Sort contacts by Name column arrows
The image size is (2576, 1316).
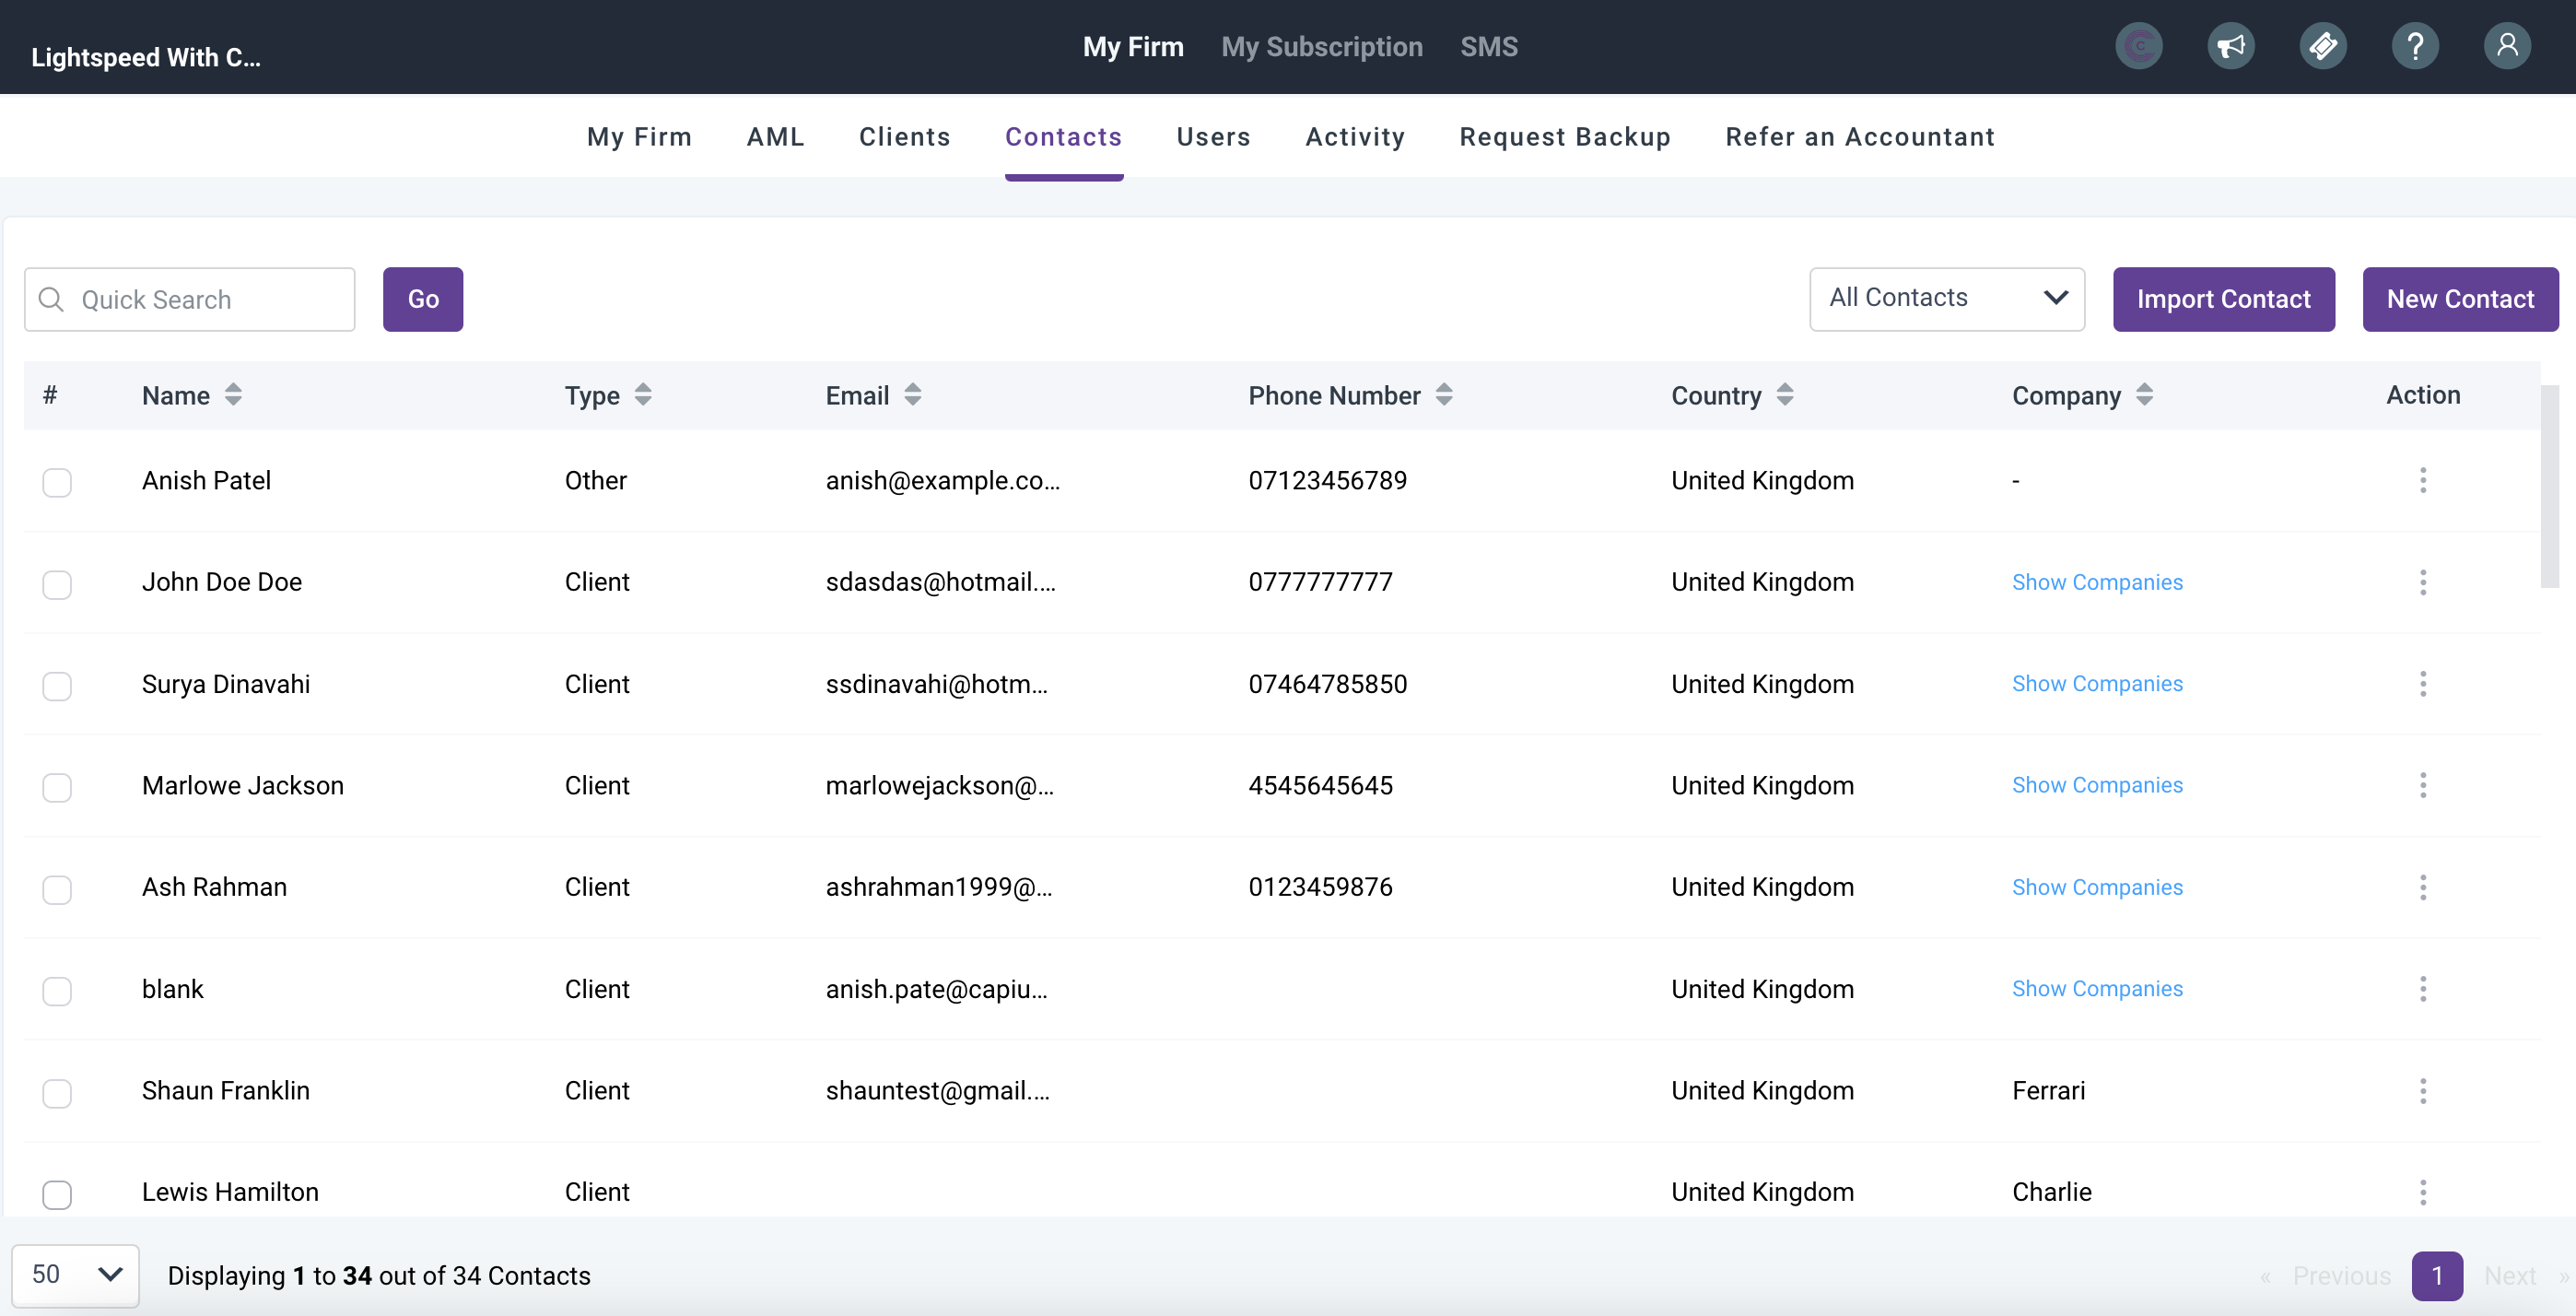tap(233, 395)
